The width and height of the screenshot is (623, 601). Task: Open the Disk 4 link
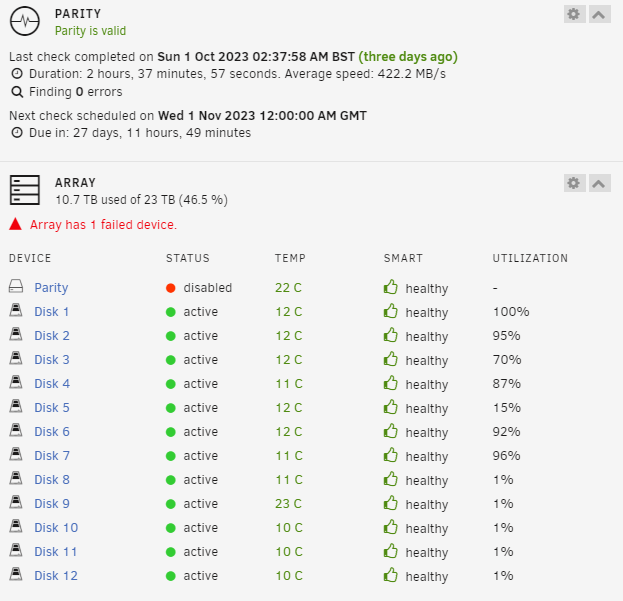tap(52, 384)
